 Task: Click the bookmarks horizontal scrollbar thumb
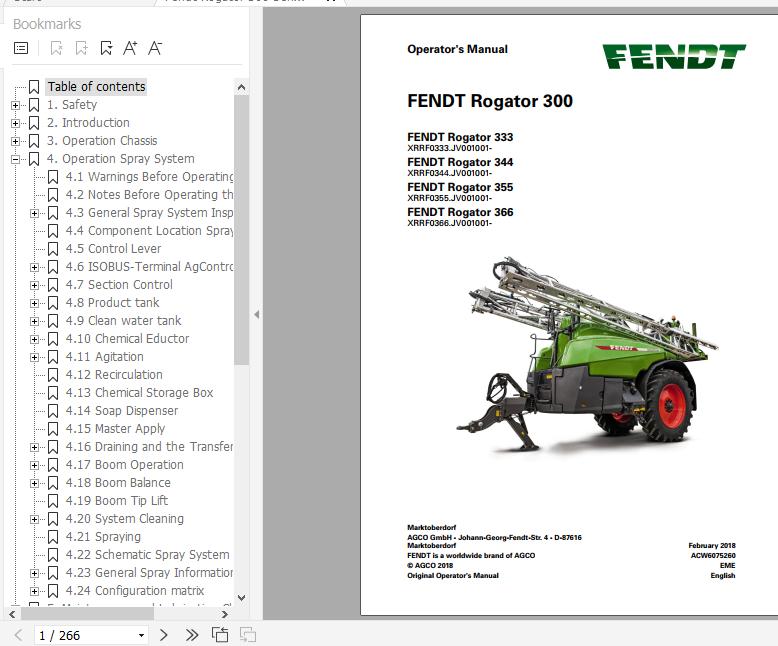87,614
